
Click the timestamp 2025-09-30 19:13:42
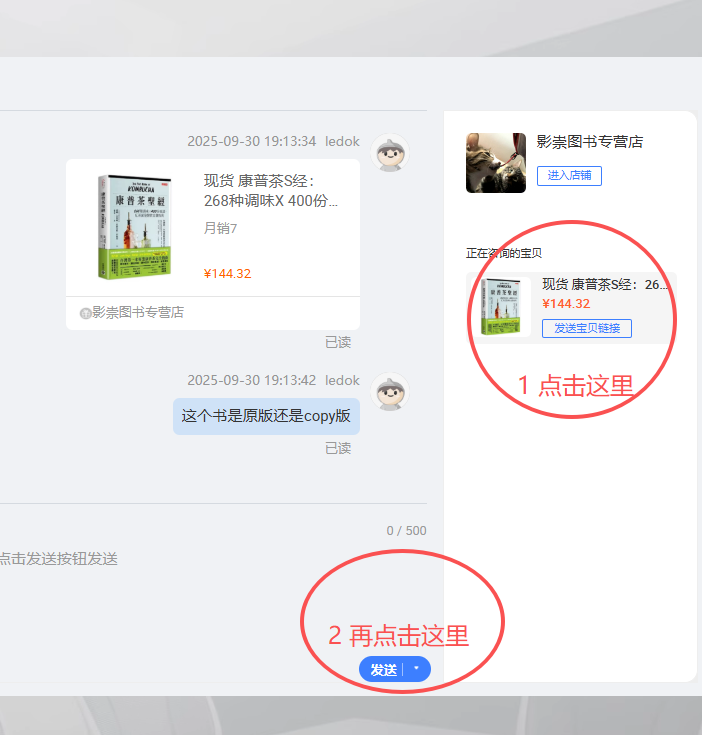coord(252,381)
